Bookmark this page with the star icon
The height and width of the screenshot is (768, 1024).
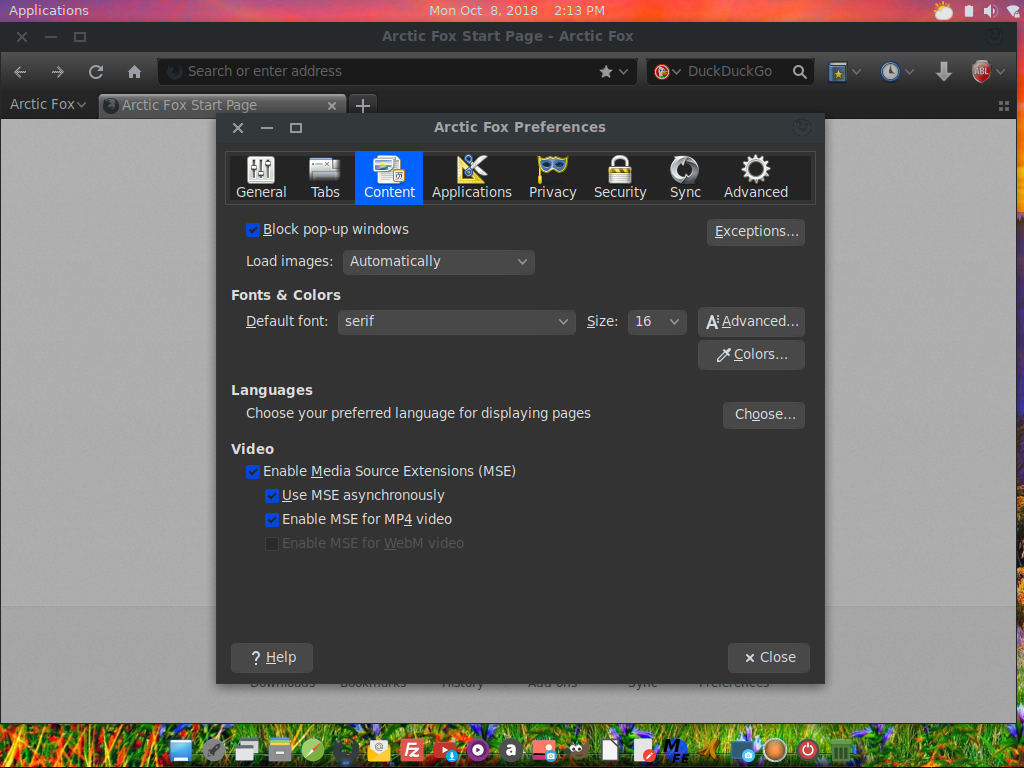pyautogui.click(x=606, y=72)
